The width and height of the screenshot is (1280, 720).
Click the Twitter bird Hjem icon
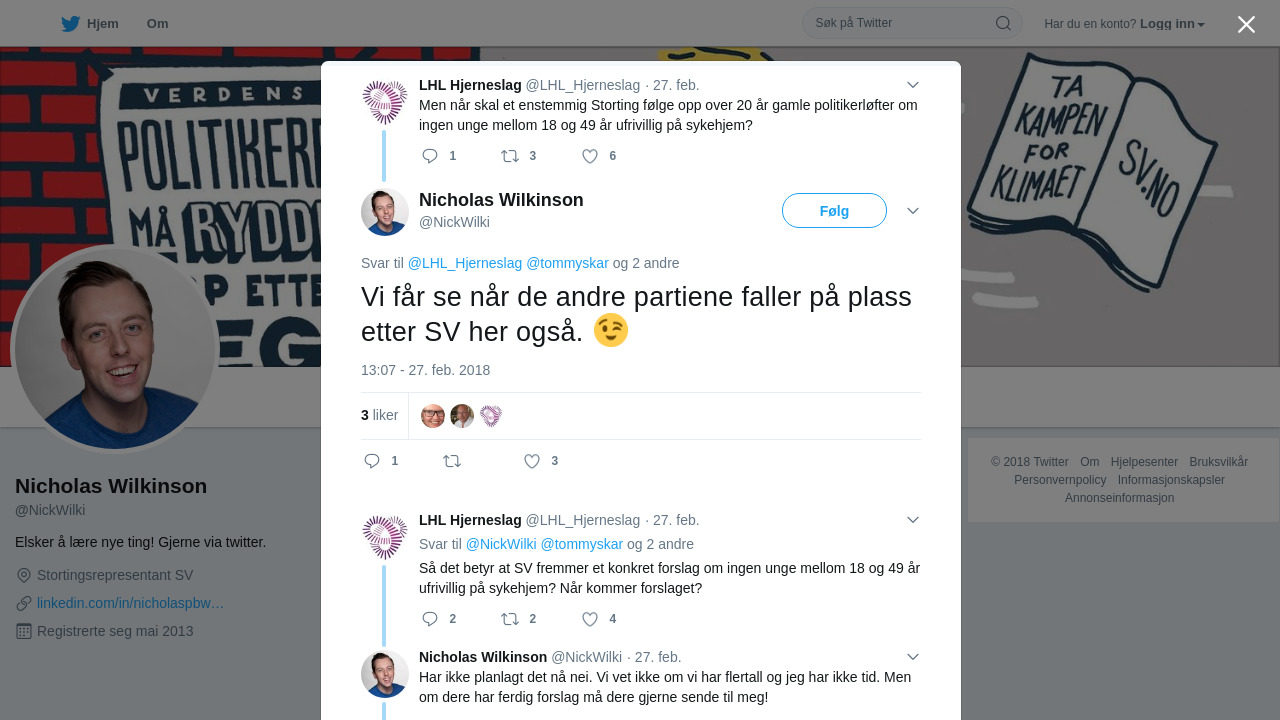(70, 23)
